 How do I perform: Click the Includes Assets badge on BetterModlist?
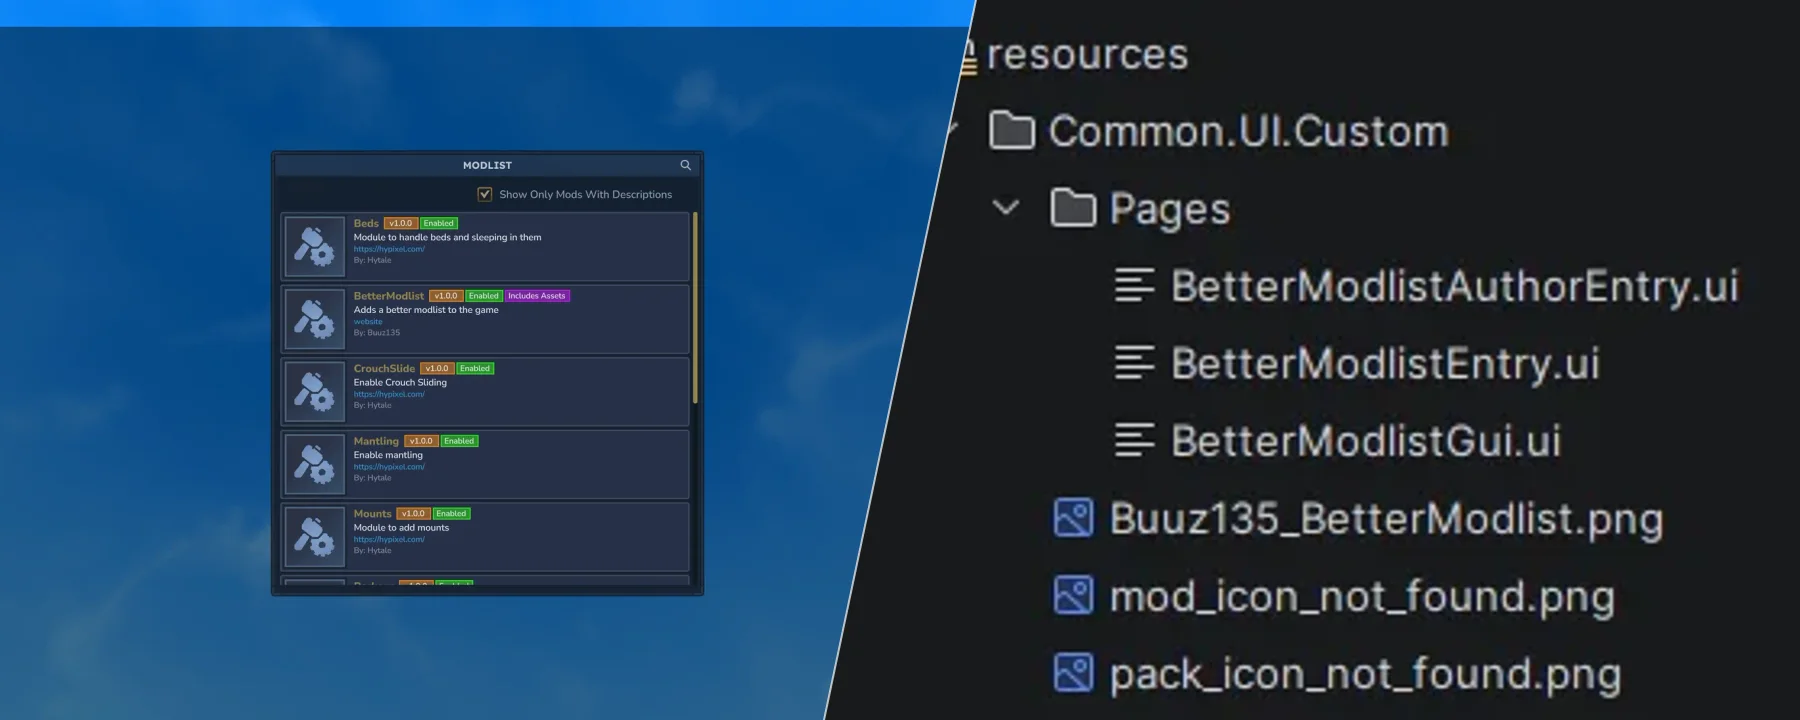537,296
